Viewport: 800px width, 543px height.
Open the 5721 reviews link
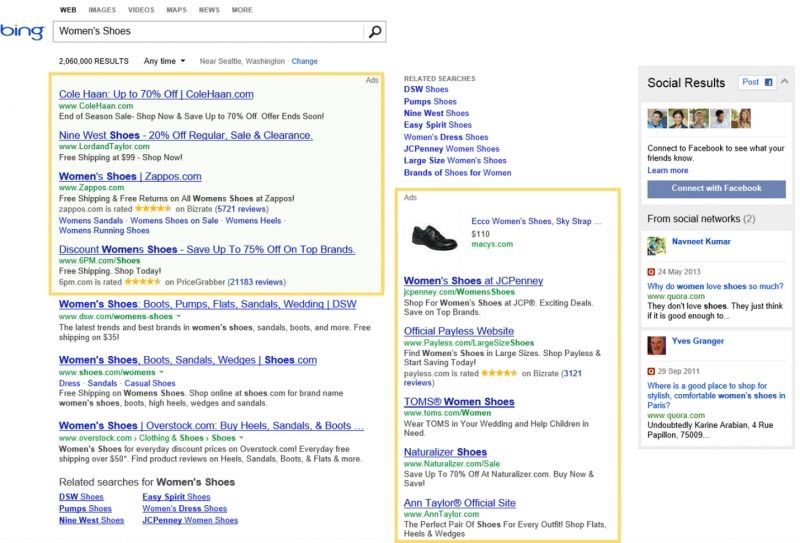[x=241, y=209]
